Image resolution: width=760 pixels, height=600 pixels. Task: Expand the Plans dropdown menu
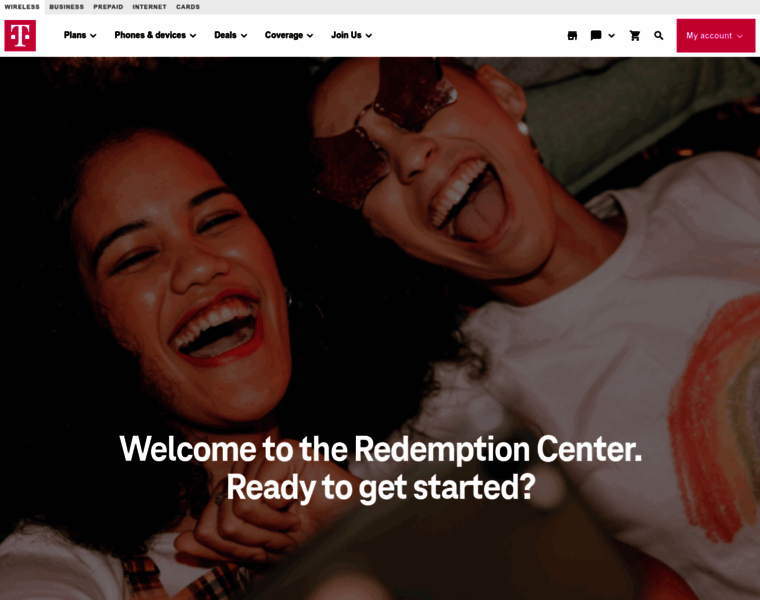(80, 35)
